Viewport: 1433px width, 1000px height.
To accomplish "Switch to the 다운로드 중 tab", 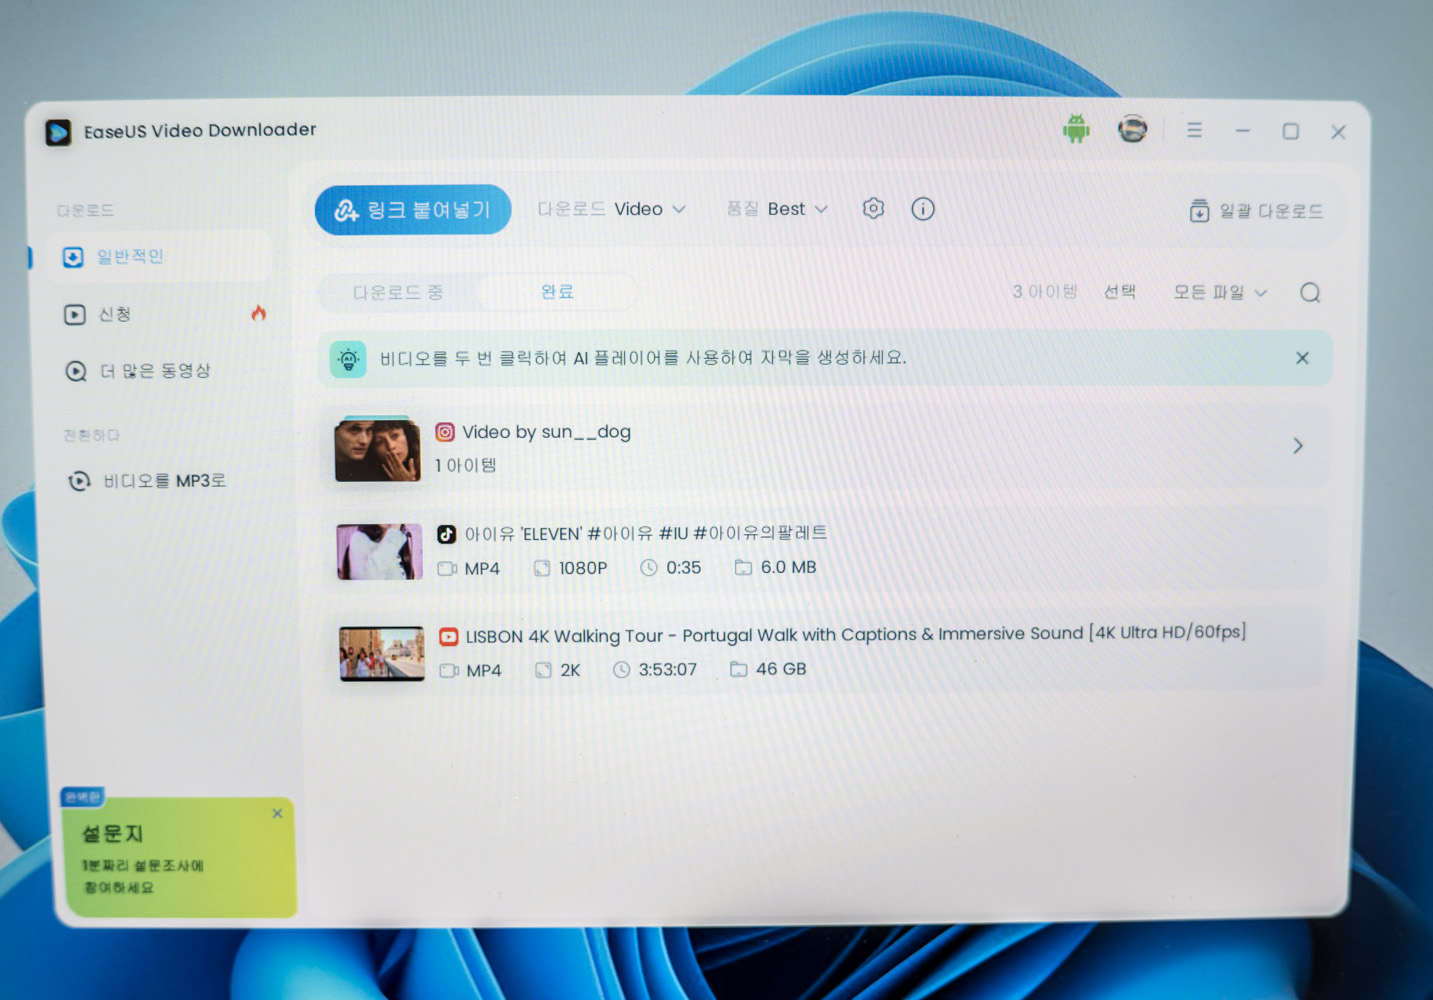I will click(x=398, y=292).
